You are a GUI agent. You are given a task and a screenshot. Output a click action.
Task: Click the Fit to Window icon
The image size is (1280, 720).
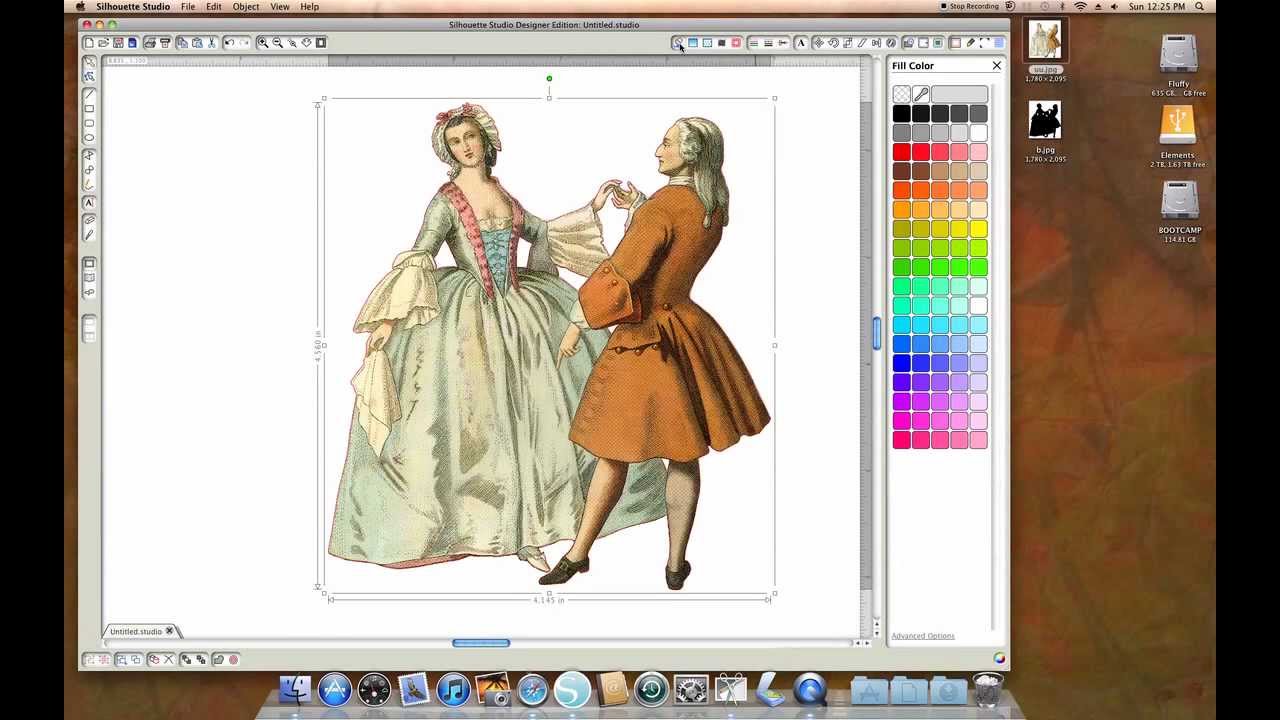[321, 42]
